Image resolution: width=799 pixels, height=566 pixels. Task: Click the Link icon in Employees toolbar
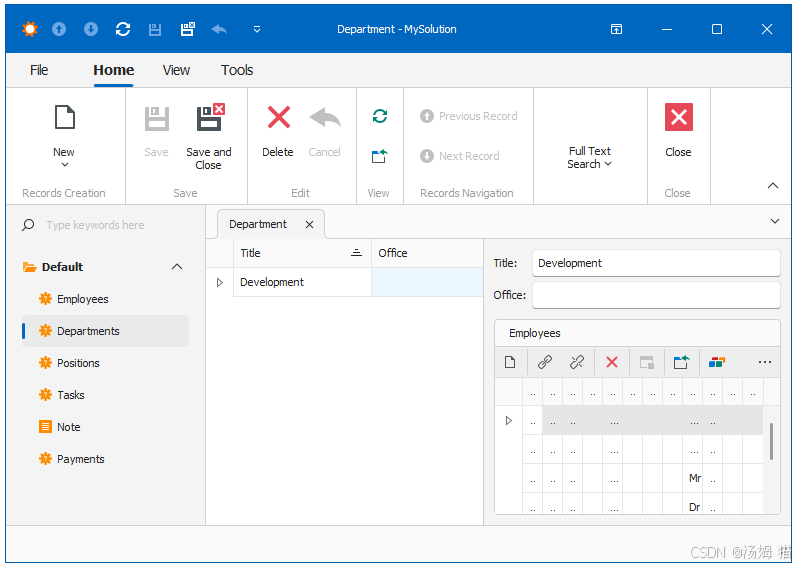(x=545, y=362)
